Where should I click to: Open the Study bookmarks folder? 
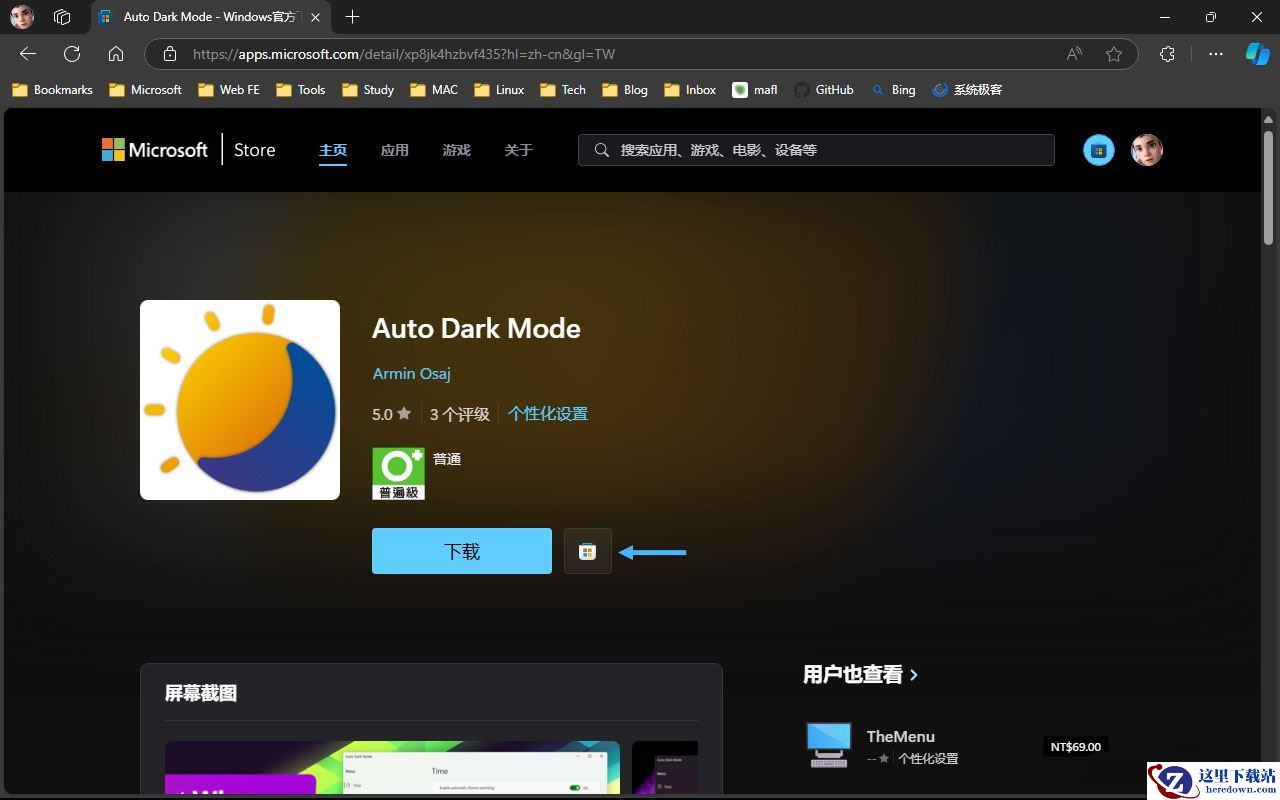click(x=368, y=90)
